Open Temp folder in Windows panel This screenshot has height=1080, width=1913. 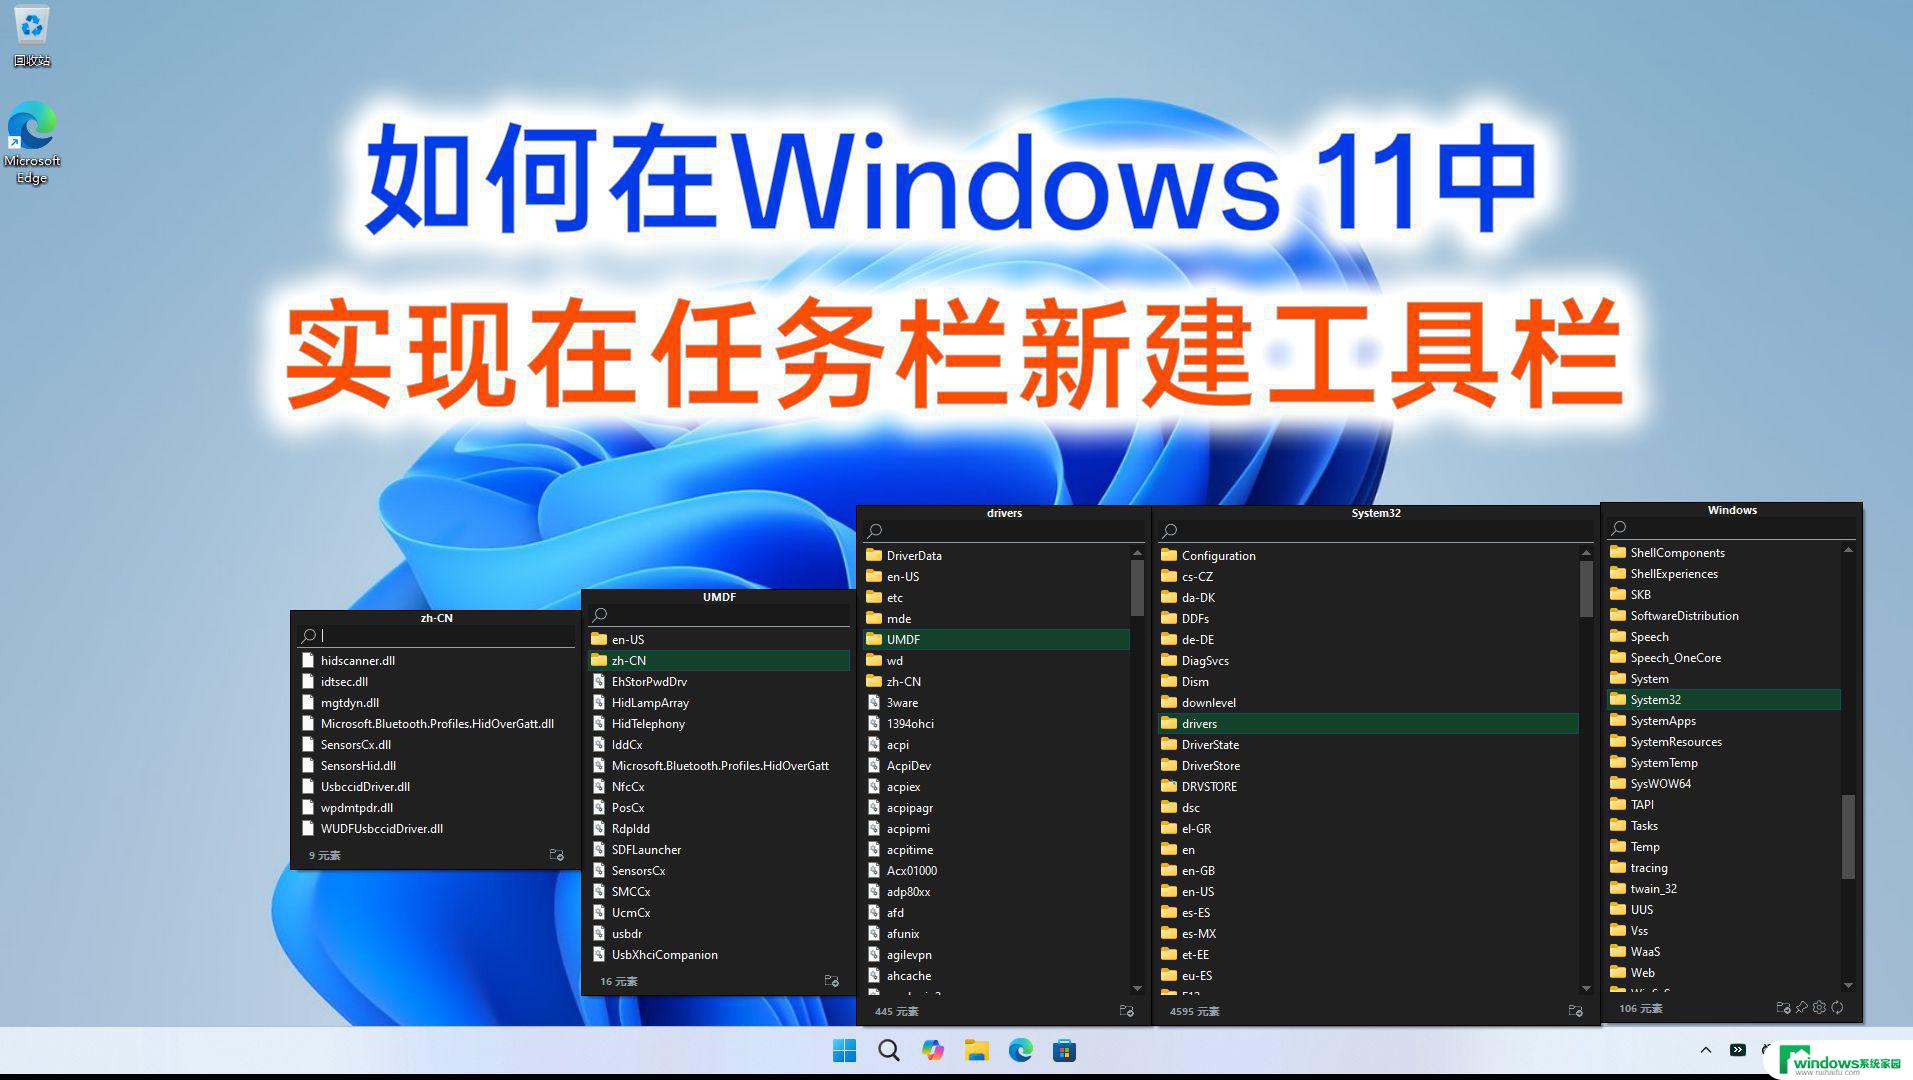coord(1724,847)
